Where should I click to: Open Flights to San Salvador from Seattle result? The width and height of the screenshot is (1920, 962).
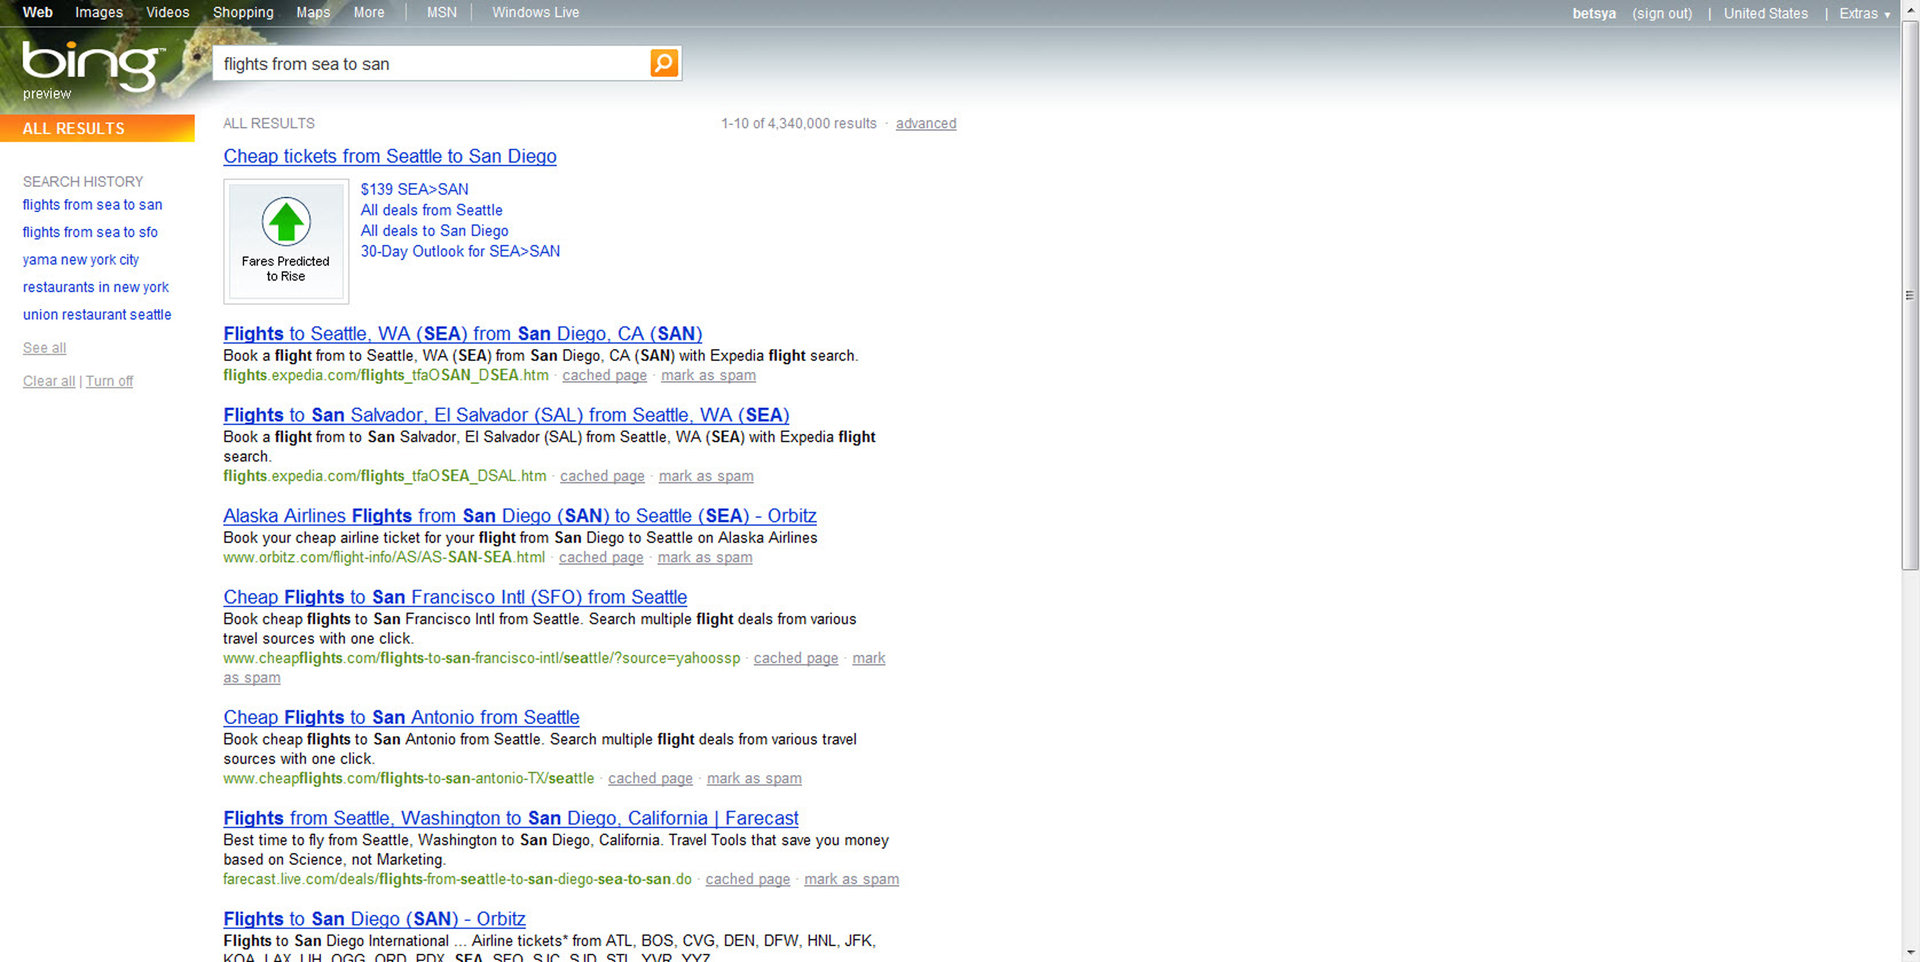click(x=506, y=415)
